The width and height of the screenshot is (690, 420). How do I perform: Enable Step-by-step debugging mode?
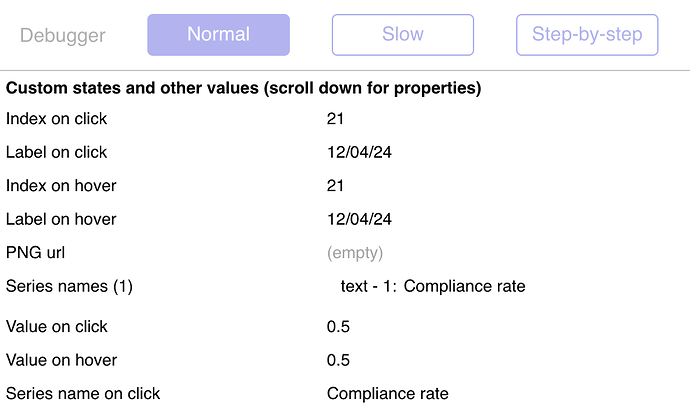pos(587,35)
